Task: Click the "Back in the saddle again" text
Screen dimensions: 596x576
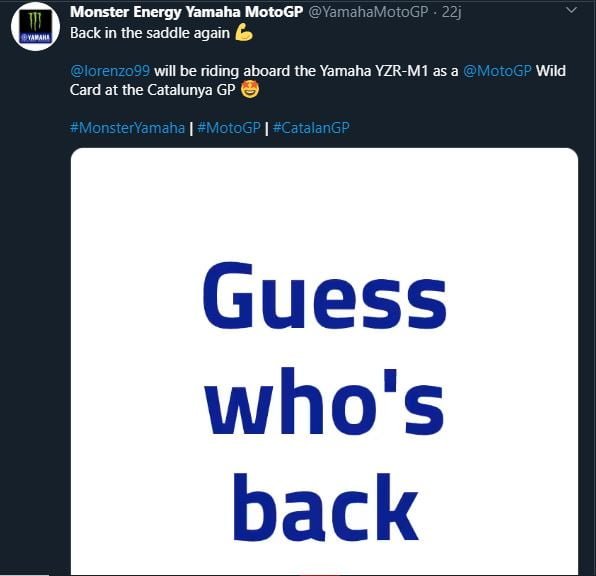Action: tap(150, 33)
